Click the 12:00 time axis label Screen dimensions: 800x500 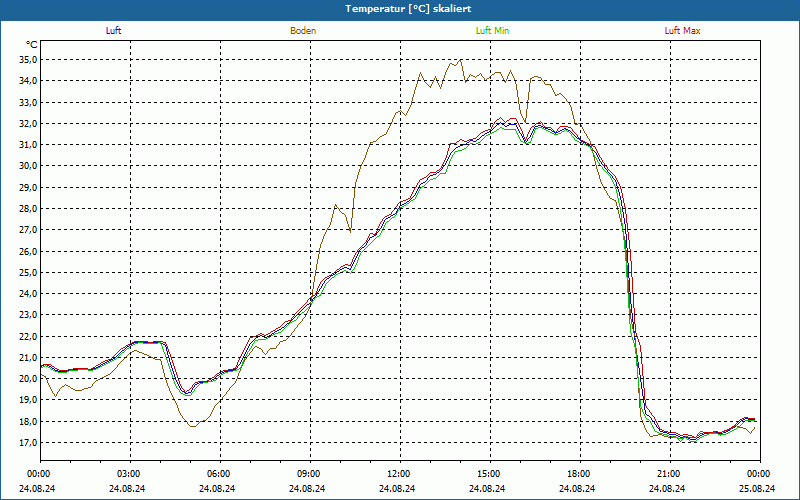tap(398, 474)
